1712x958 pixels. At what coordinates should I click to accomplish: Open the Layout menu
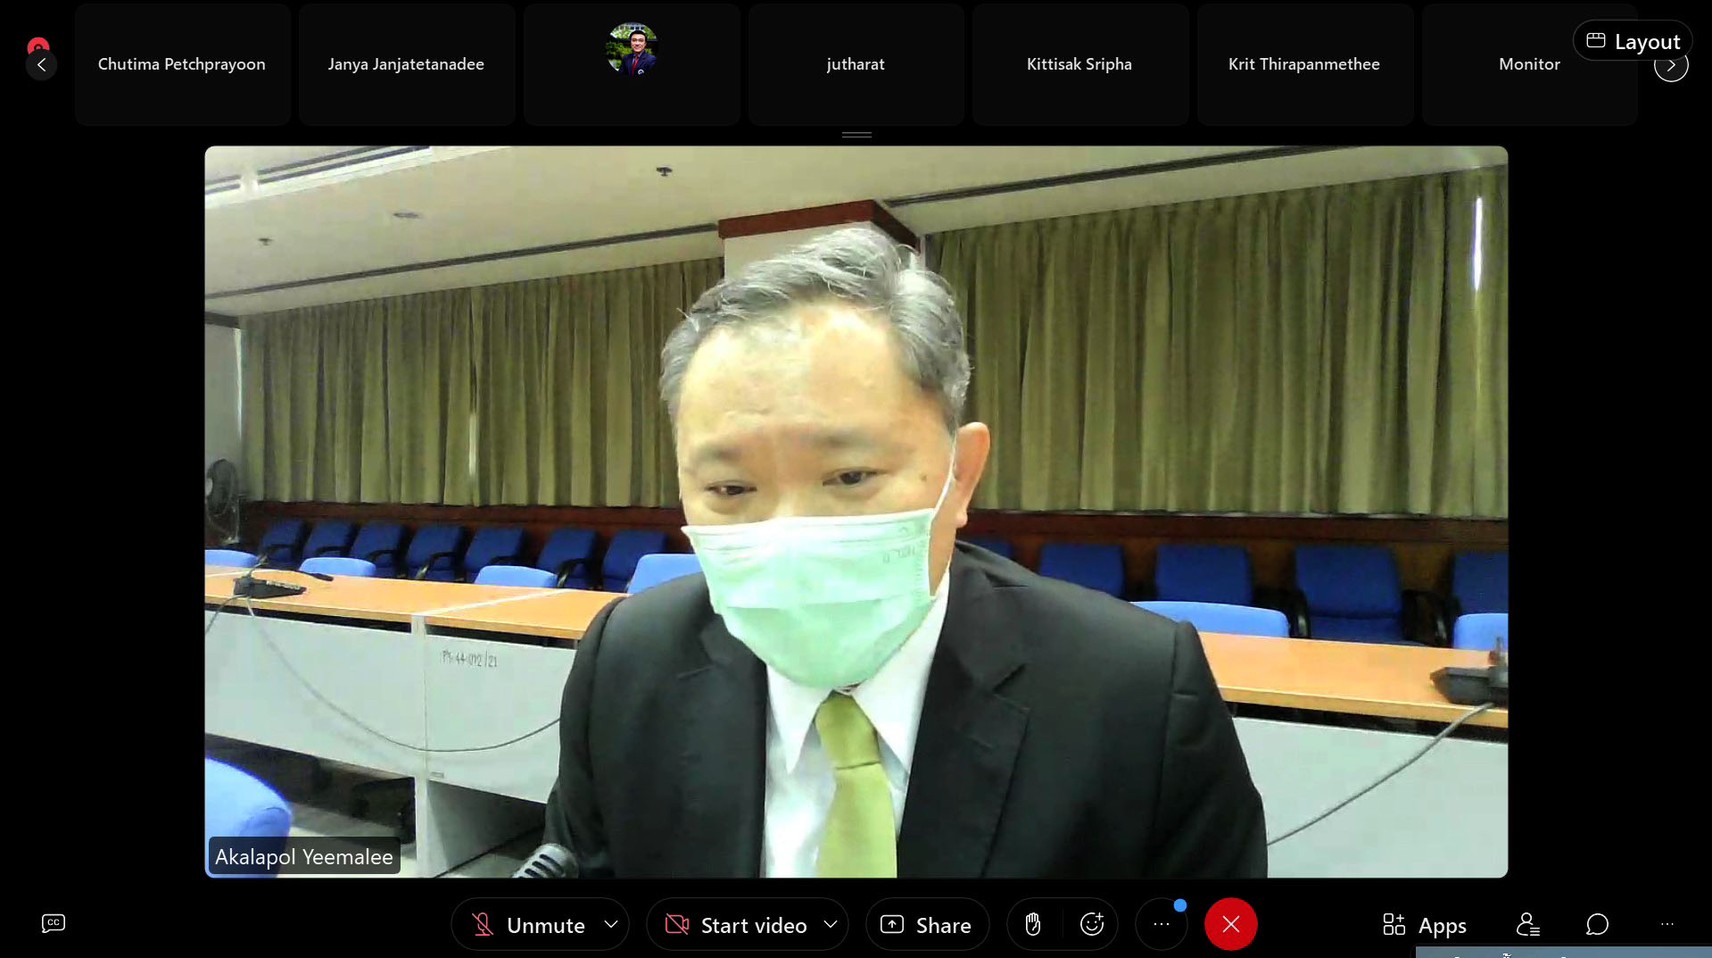pos(1632,41)
